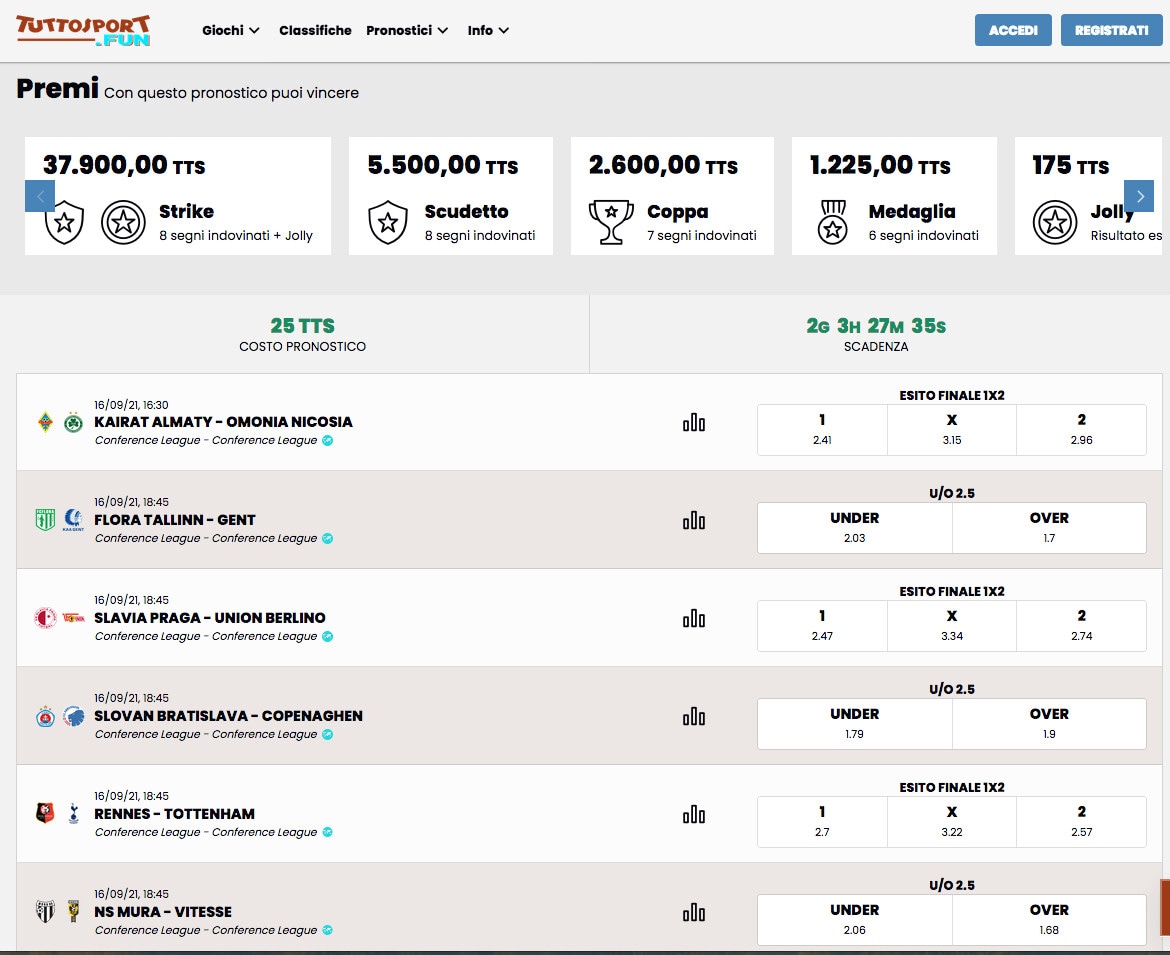Expand the Giochi dropdown menu
Screen dimensions: 1170x955
pyautogui.click(x=231, y=31)
